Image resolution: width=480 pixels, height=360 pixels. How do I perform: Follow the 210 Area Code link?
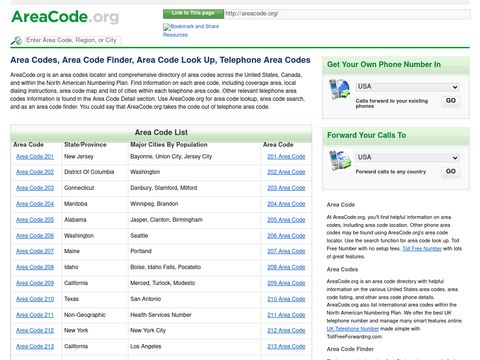click(286, 299)
